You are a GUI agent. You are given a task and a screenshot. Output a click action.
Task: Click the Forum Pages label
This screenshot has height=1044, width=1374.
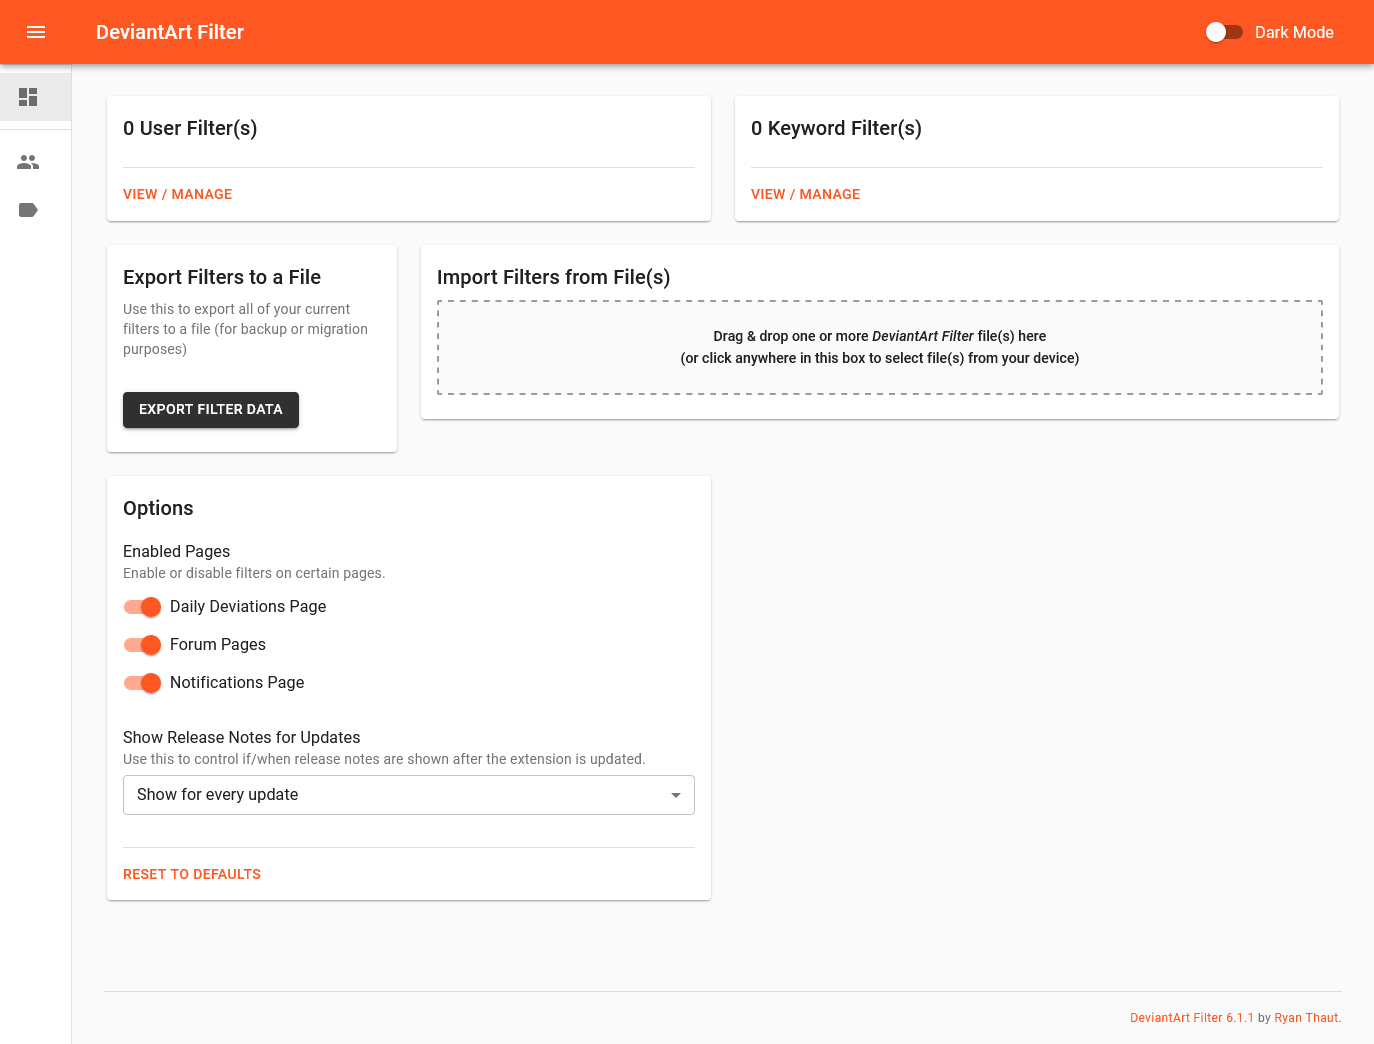coord(218,644)
